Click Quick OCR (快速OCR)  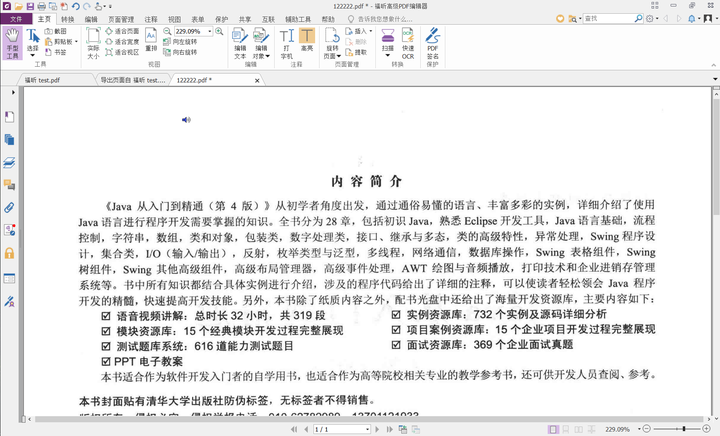408,43
